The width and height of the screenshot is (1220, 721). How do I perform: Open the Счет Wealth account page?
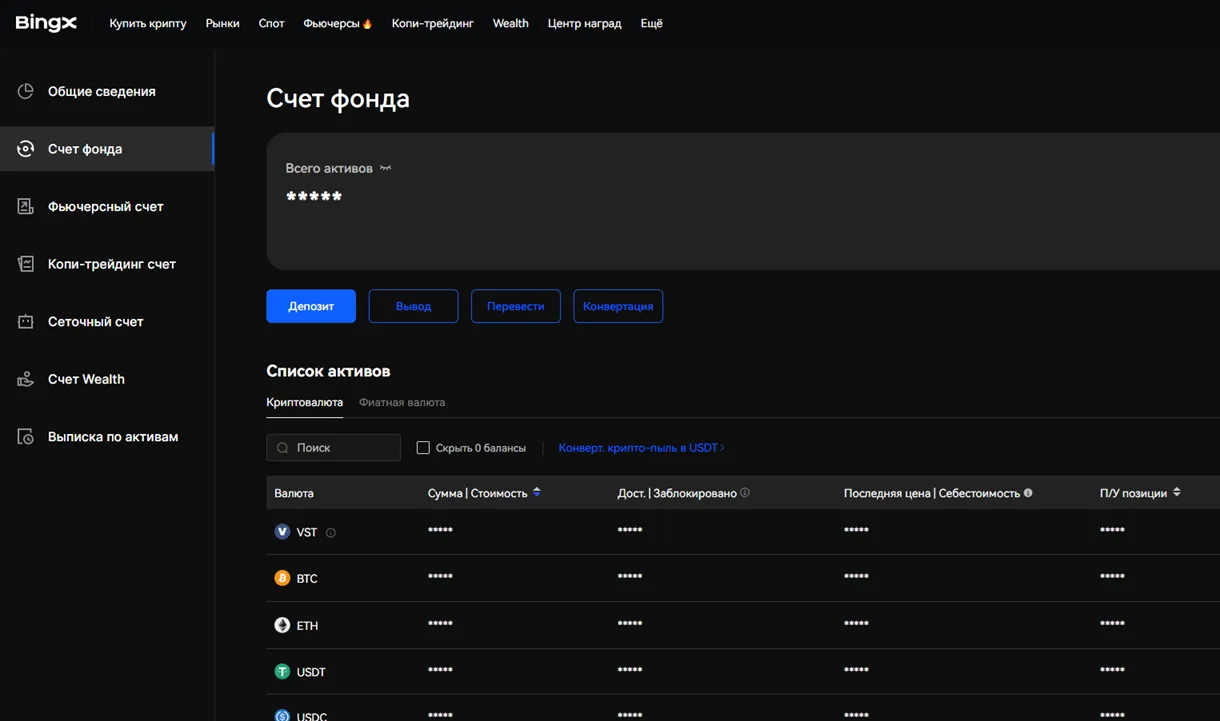point(86,379)
